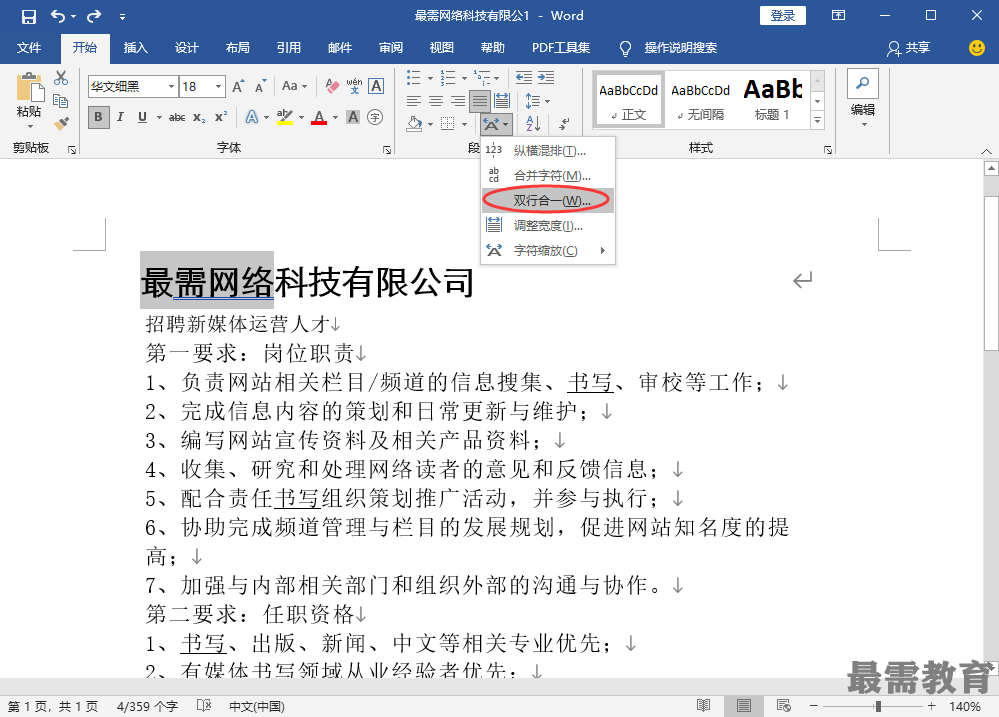Decrease paragraph indent
The image size is (999, 717).
[524, 78]
